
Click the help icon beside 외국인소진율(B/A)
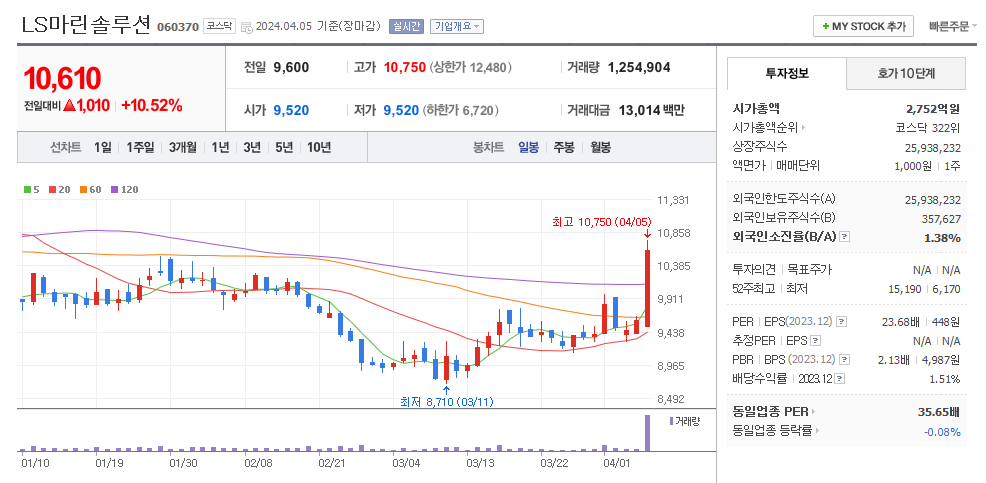tap(845, 238)
